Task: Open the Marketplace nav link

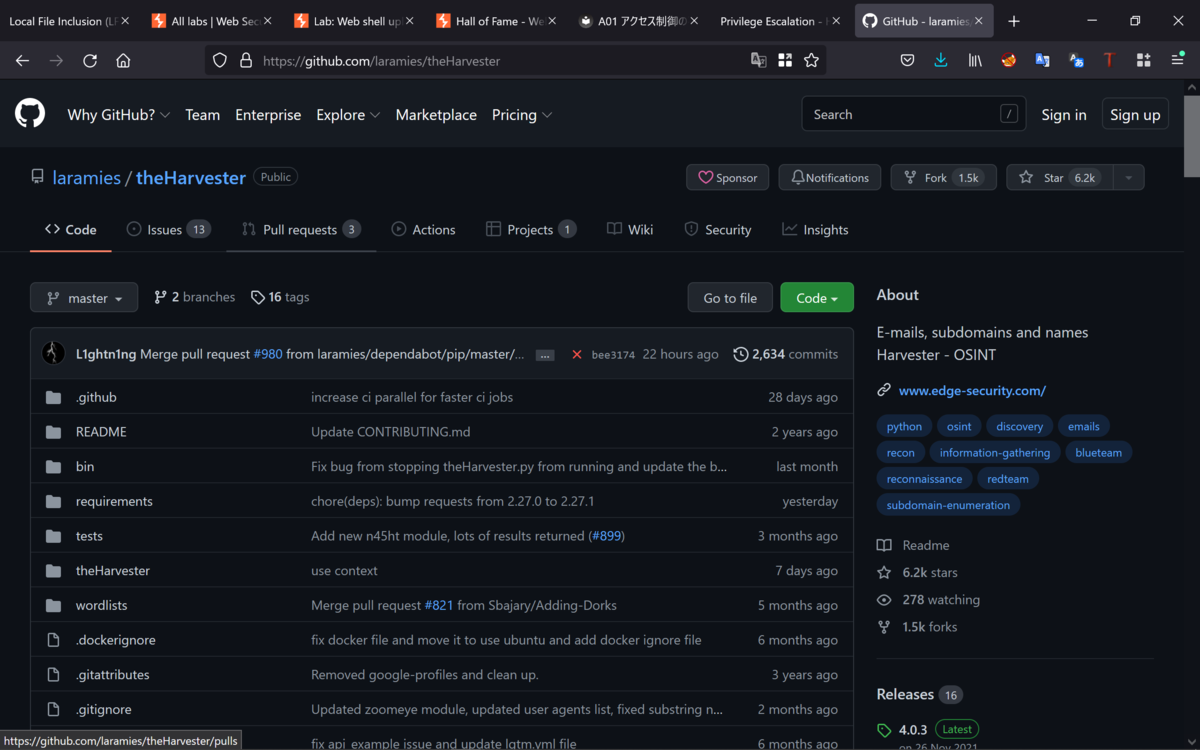Action: tap(436, 115)
